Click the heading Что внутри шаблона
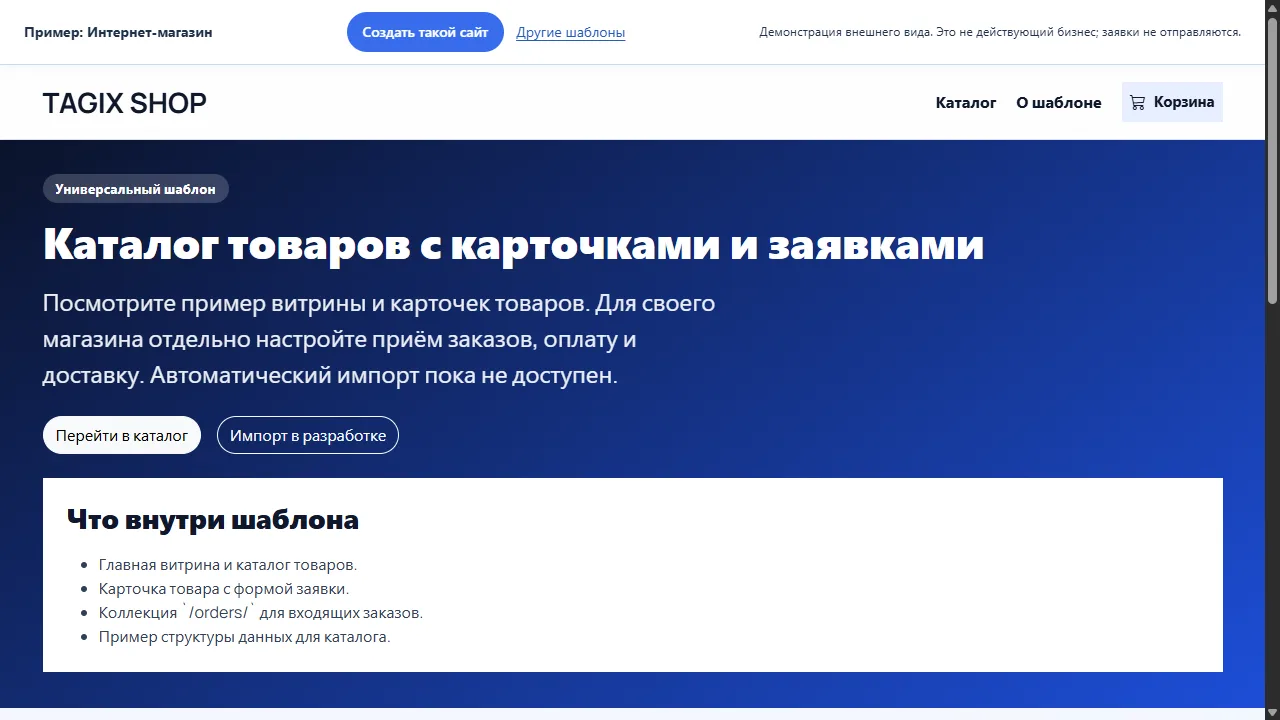This screenshot has width=1280, height=720. [213, 520]
